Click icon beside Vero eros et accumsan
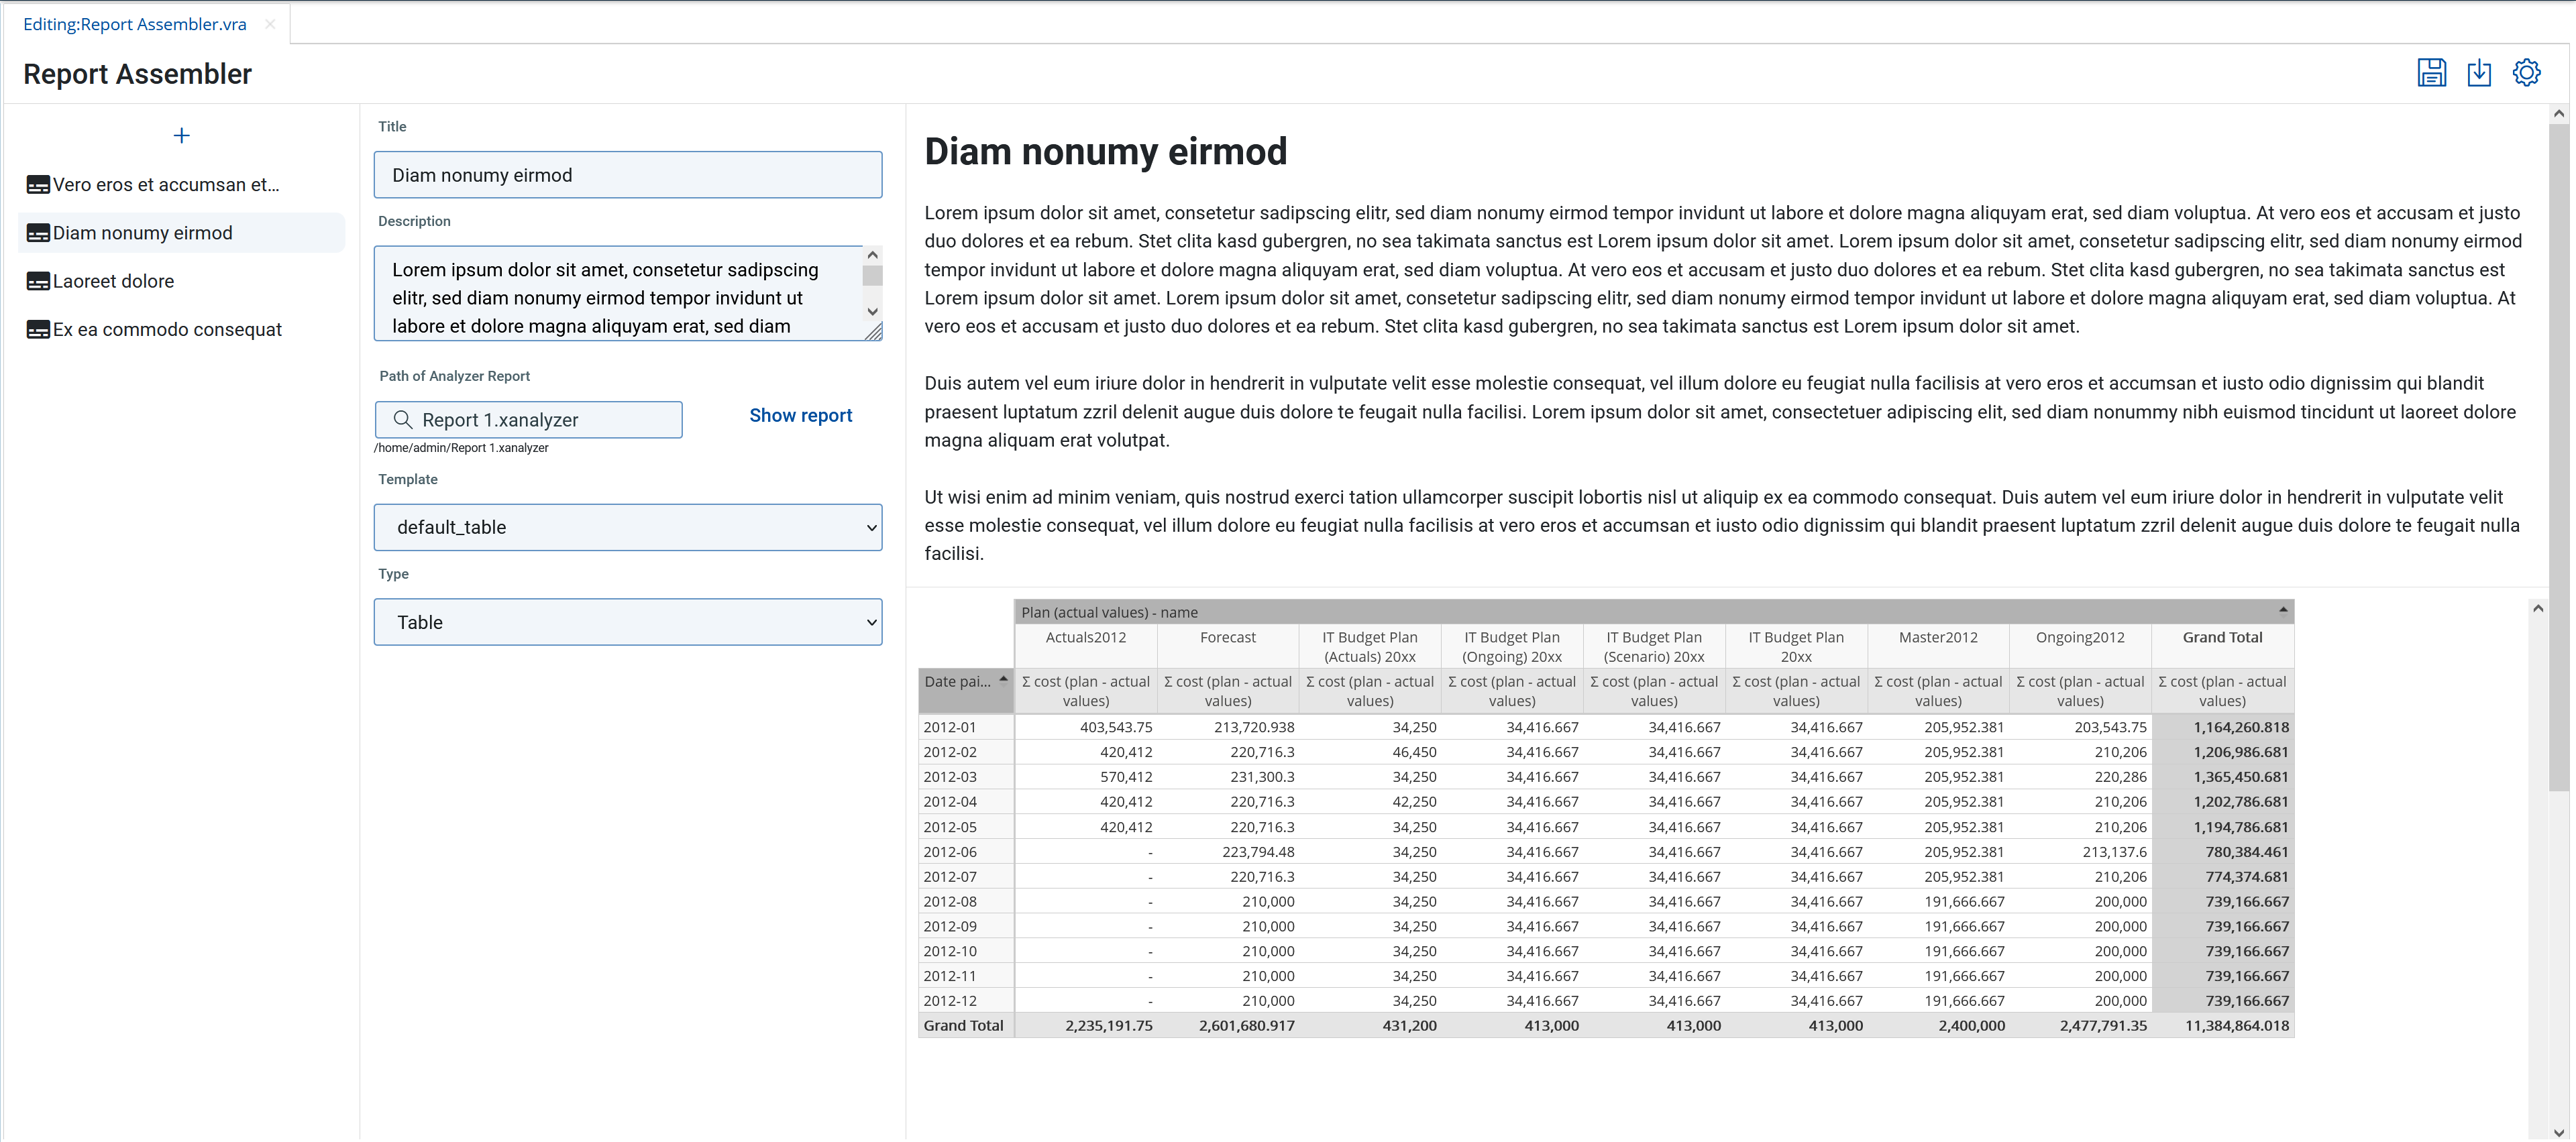 click(x=38, y=185)
